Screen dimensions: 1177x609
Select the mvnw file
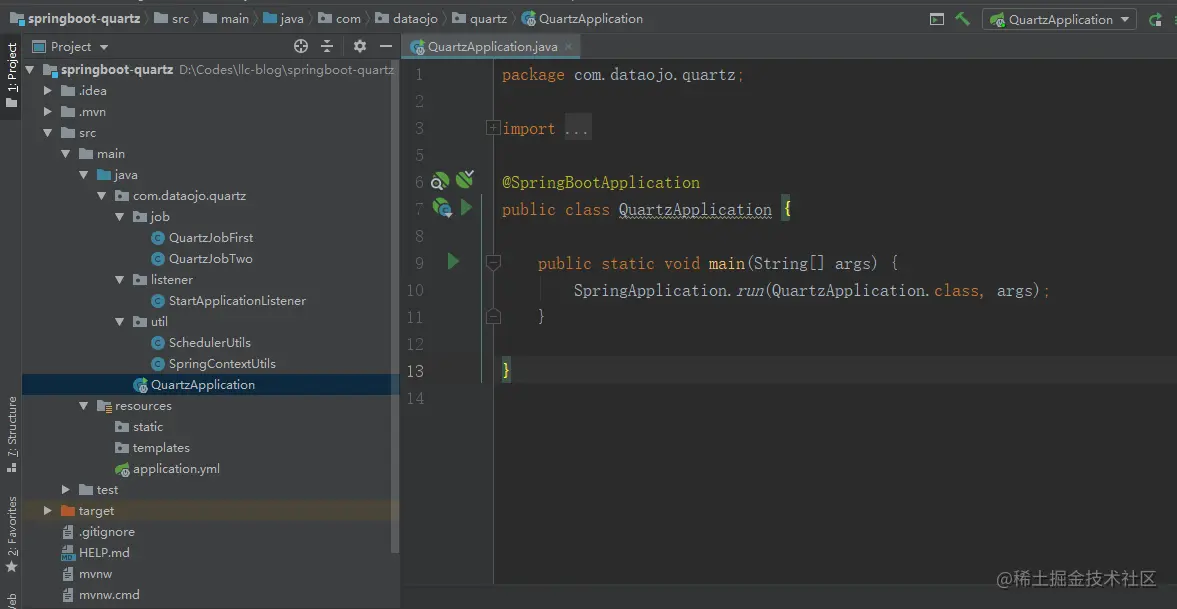(x=95, y=574)
